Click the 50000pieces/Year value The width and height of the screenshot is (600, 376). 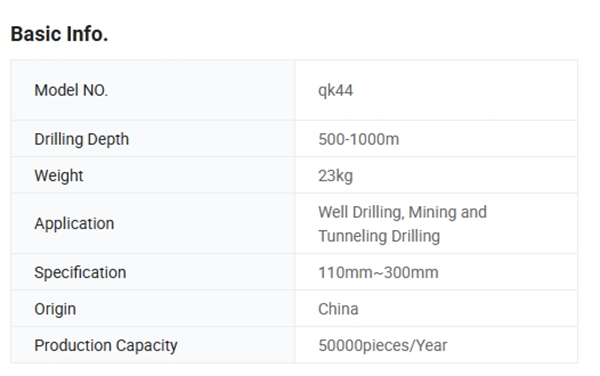383,346
